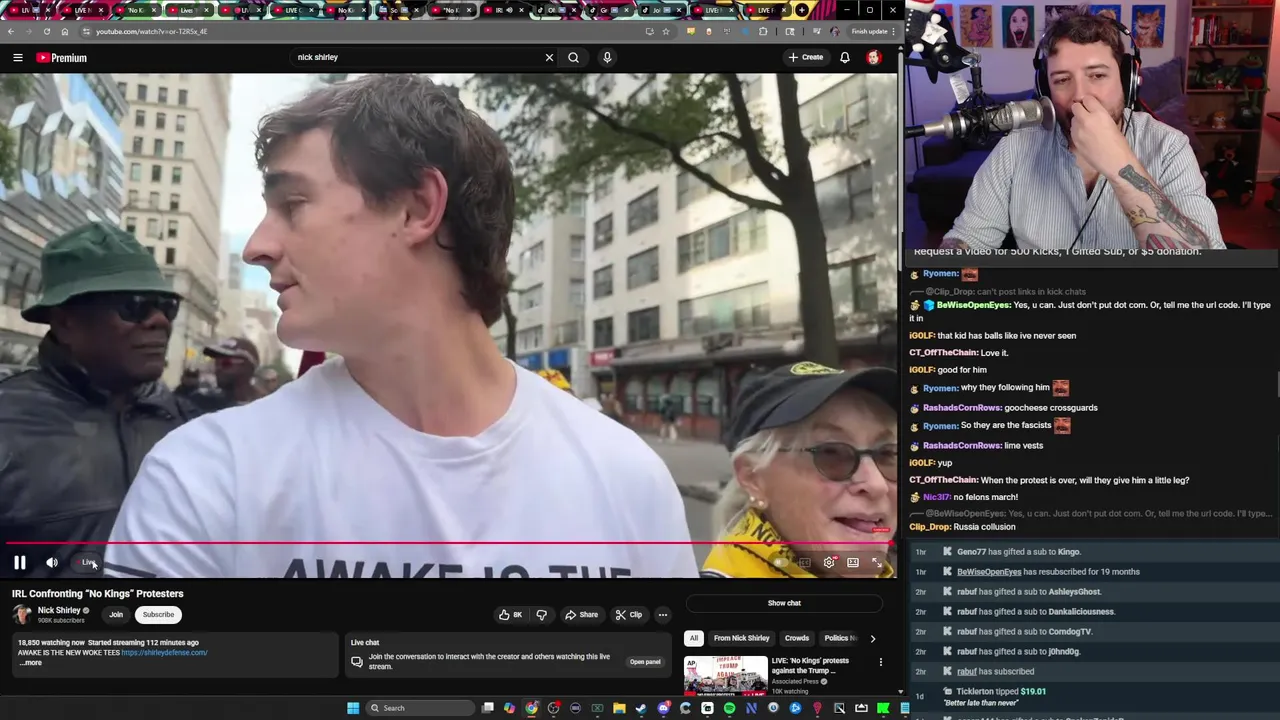
Task: Jump to live with the Live badge
Action: point(88,563)
